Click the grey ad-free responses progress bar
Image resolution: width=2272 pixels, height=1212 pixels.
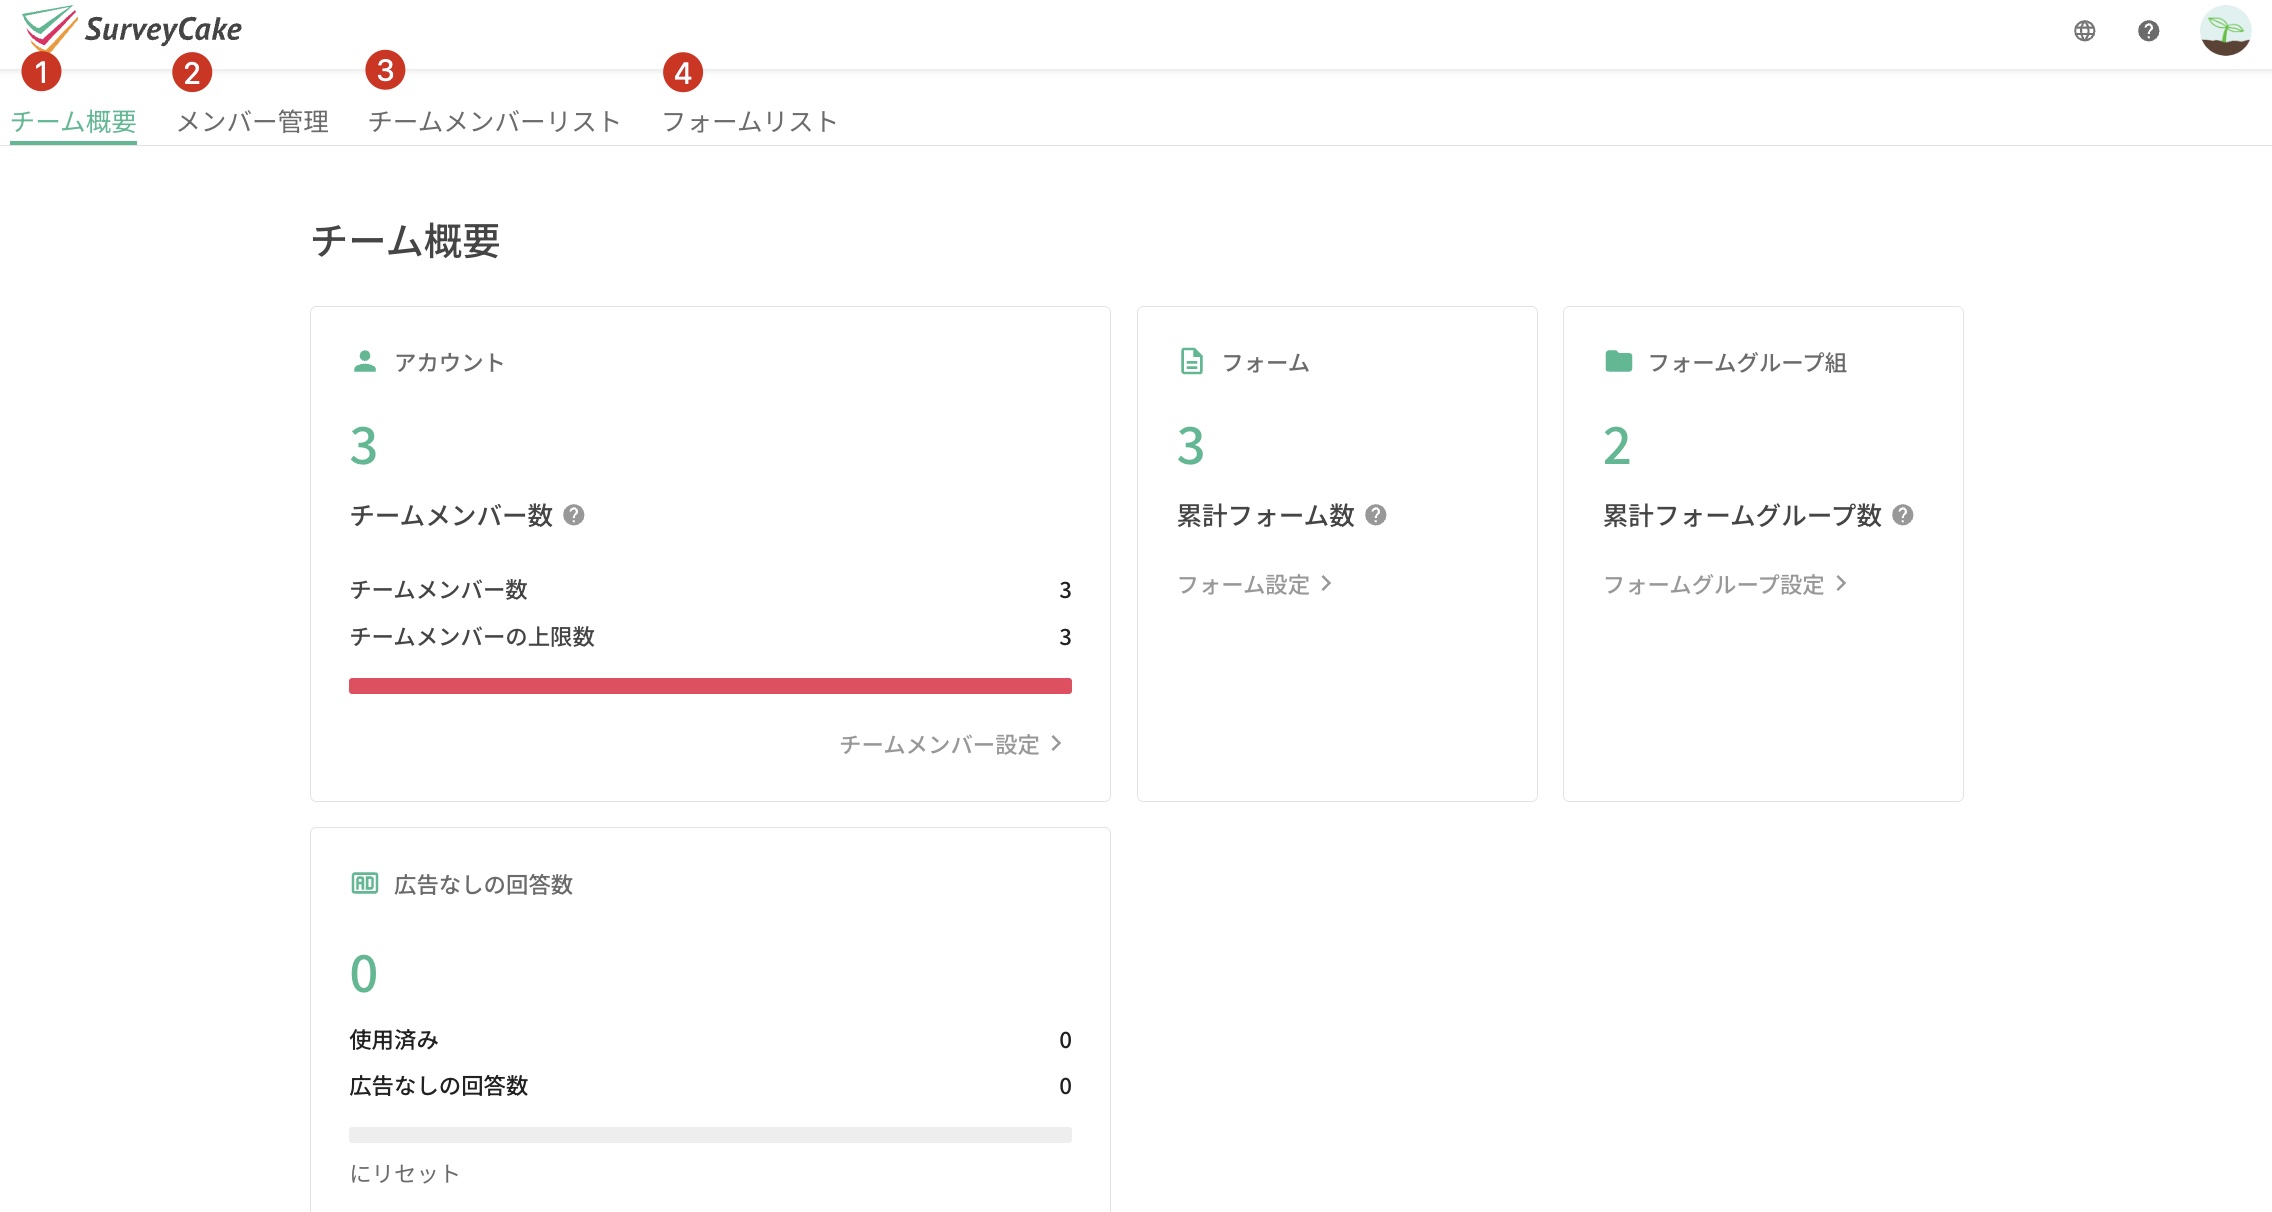coord(710,1135)
